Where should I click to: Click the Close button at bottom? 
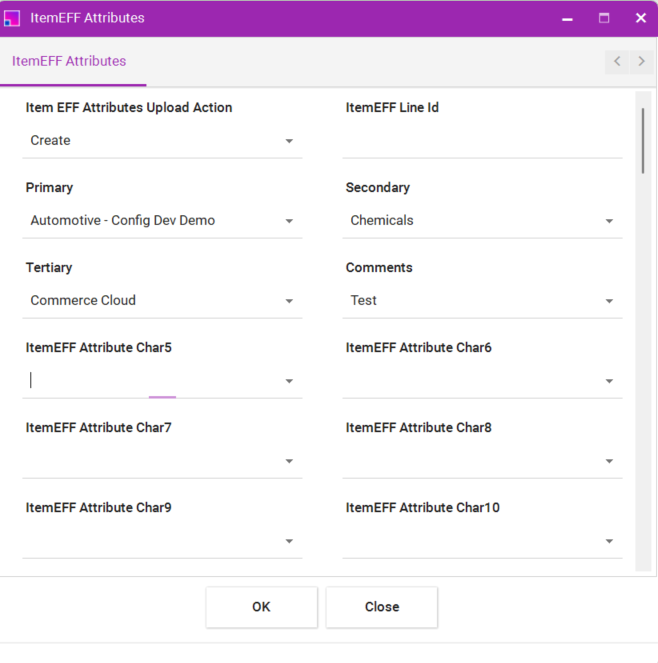(381, 607)
